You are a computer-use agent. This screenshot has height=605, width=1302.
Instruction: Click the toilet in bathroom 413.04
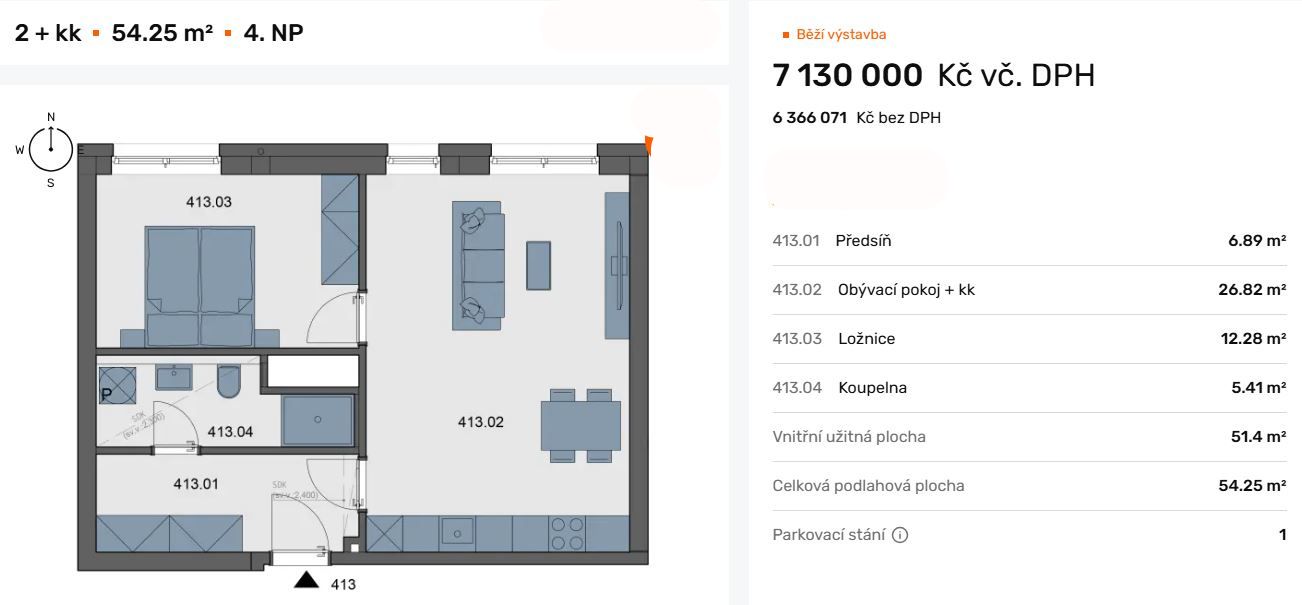229,382
